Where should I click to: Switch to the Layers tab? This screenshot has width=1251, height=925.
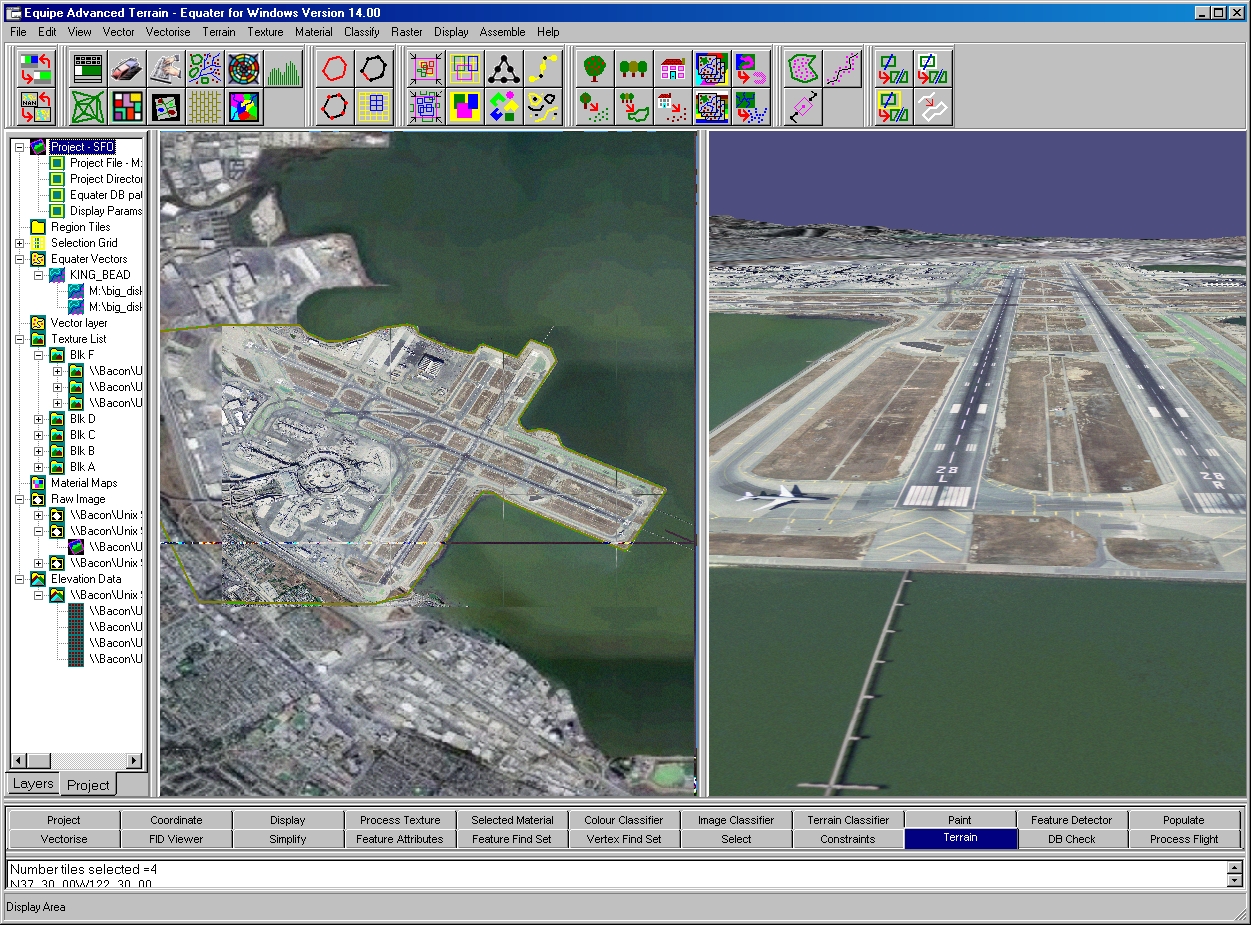[x=33, y=784]
